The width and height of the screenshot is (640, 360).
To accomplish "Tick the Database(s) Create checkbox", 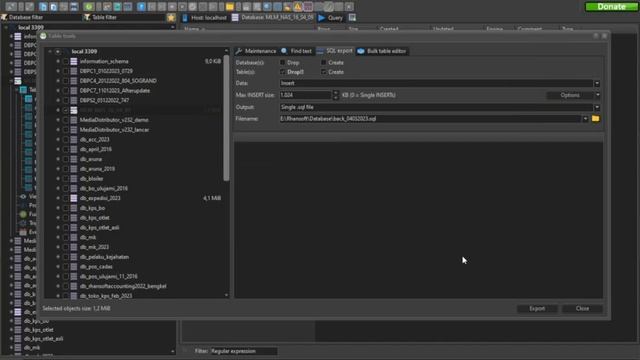I will 323,62.
